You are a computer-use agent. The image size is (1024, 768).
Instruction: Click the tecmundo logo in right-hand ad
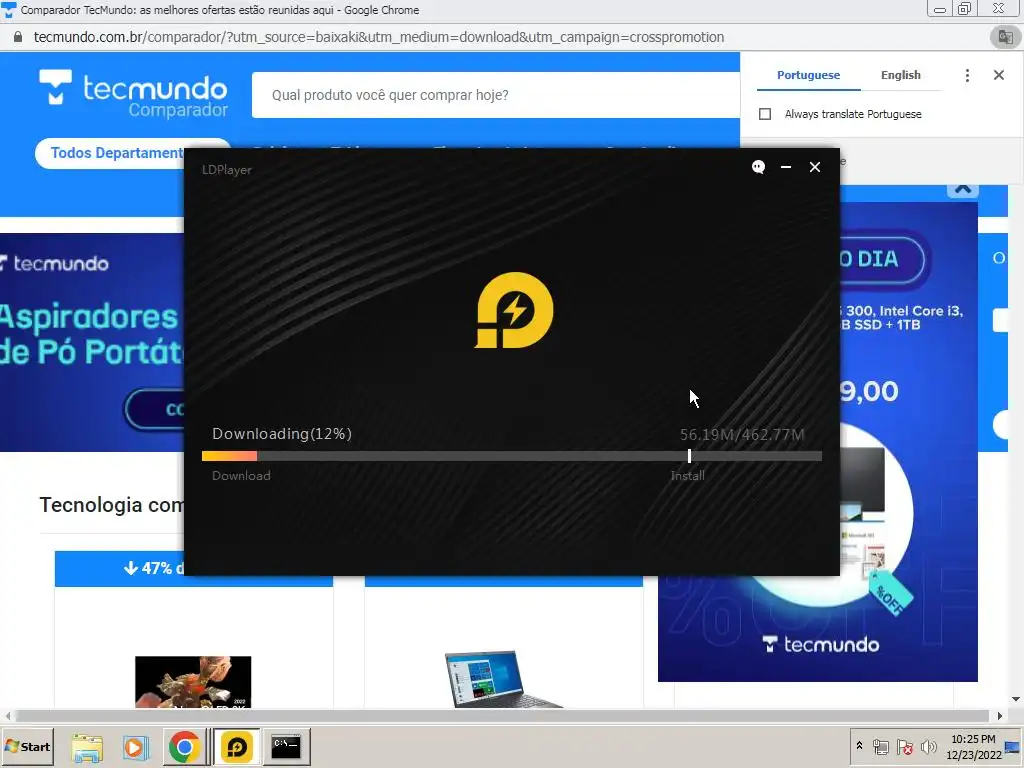tap(822, 645)
